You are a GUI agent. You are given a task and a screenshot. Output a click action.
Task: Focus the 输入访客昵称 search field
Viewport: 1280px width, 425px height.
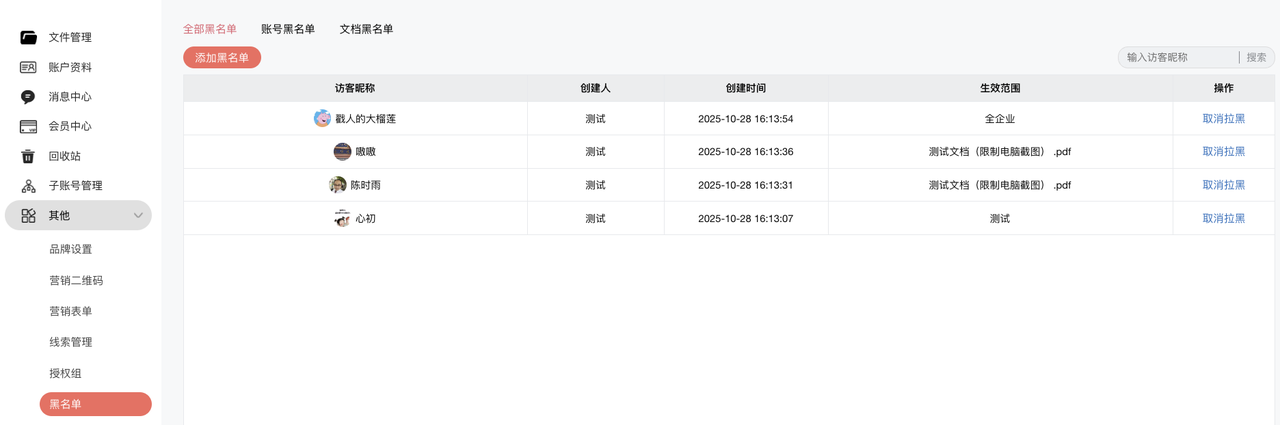click(x=1178, y=58)
